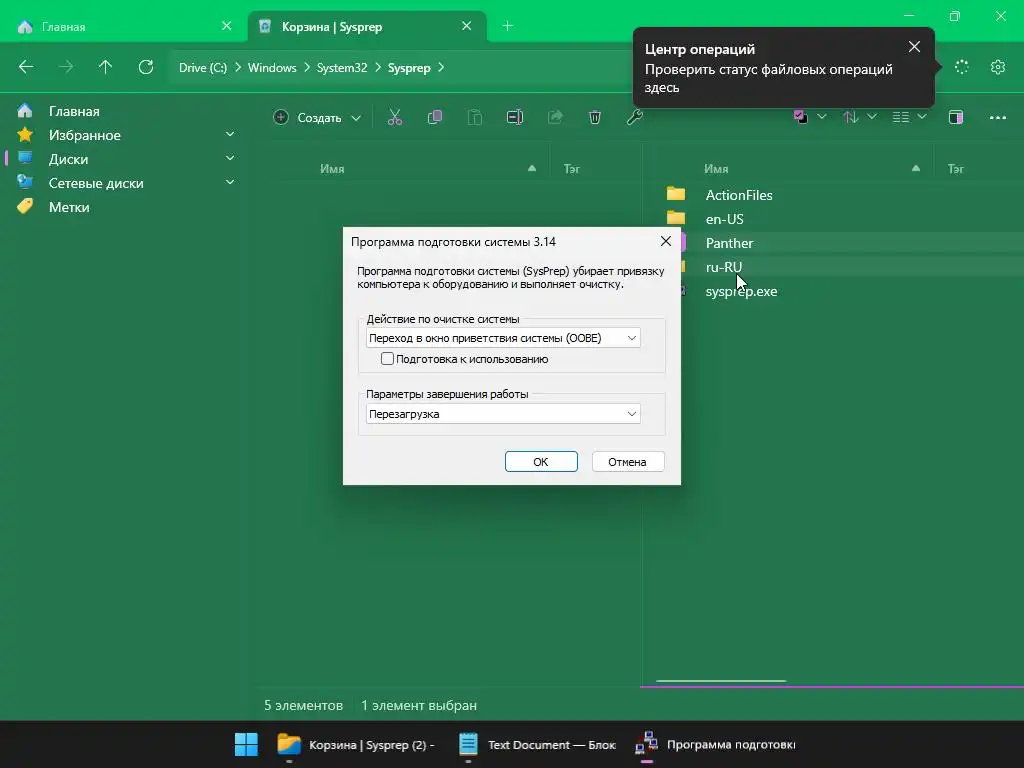This screenshot has width=1024, height=768.
Task: Close the Sysprep dialog window
Action: (x=665, y=241)
